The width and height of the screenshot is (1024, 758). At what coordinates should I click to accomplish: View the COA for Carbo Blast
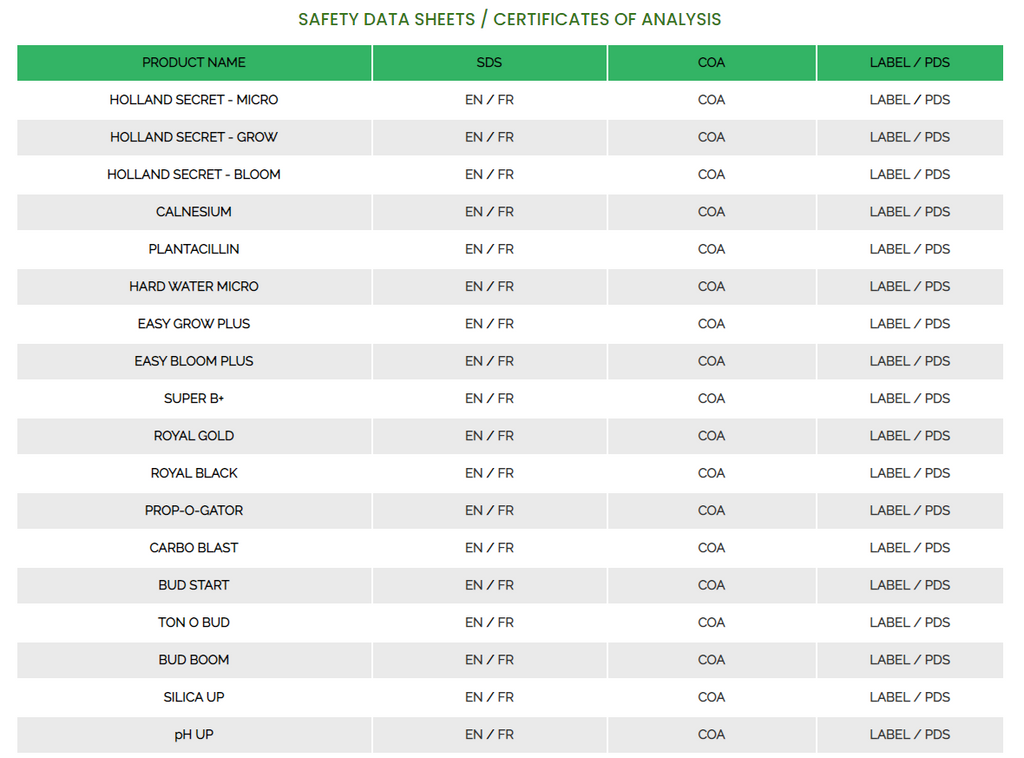coord(711,548)
